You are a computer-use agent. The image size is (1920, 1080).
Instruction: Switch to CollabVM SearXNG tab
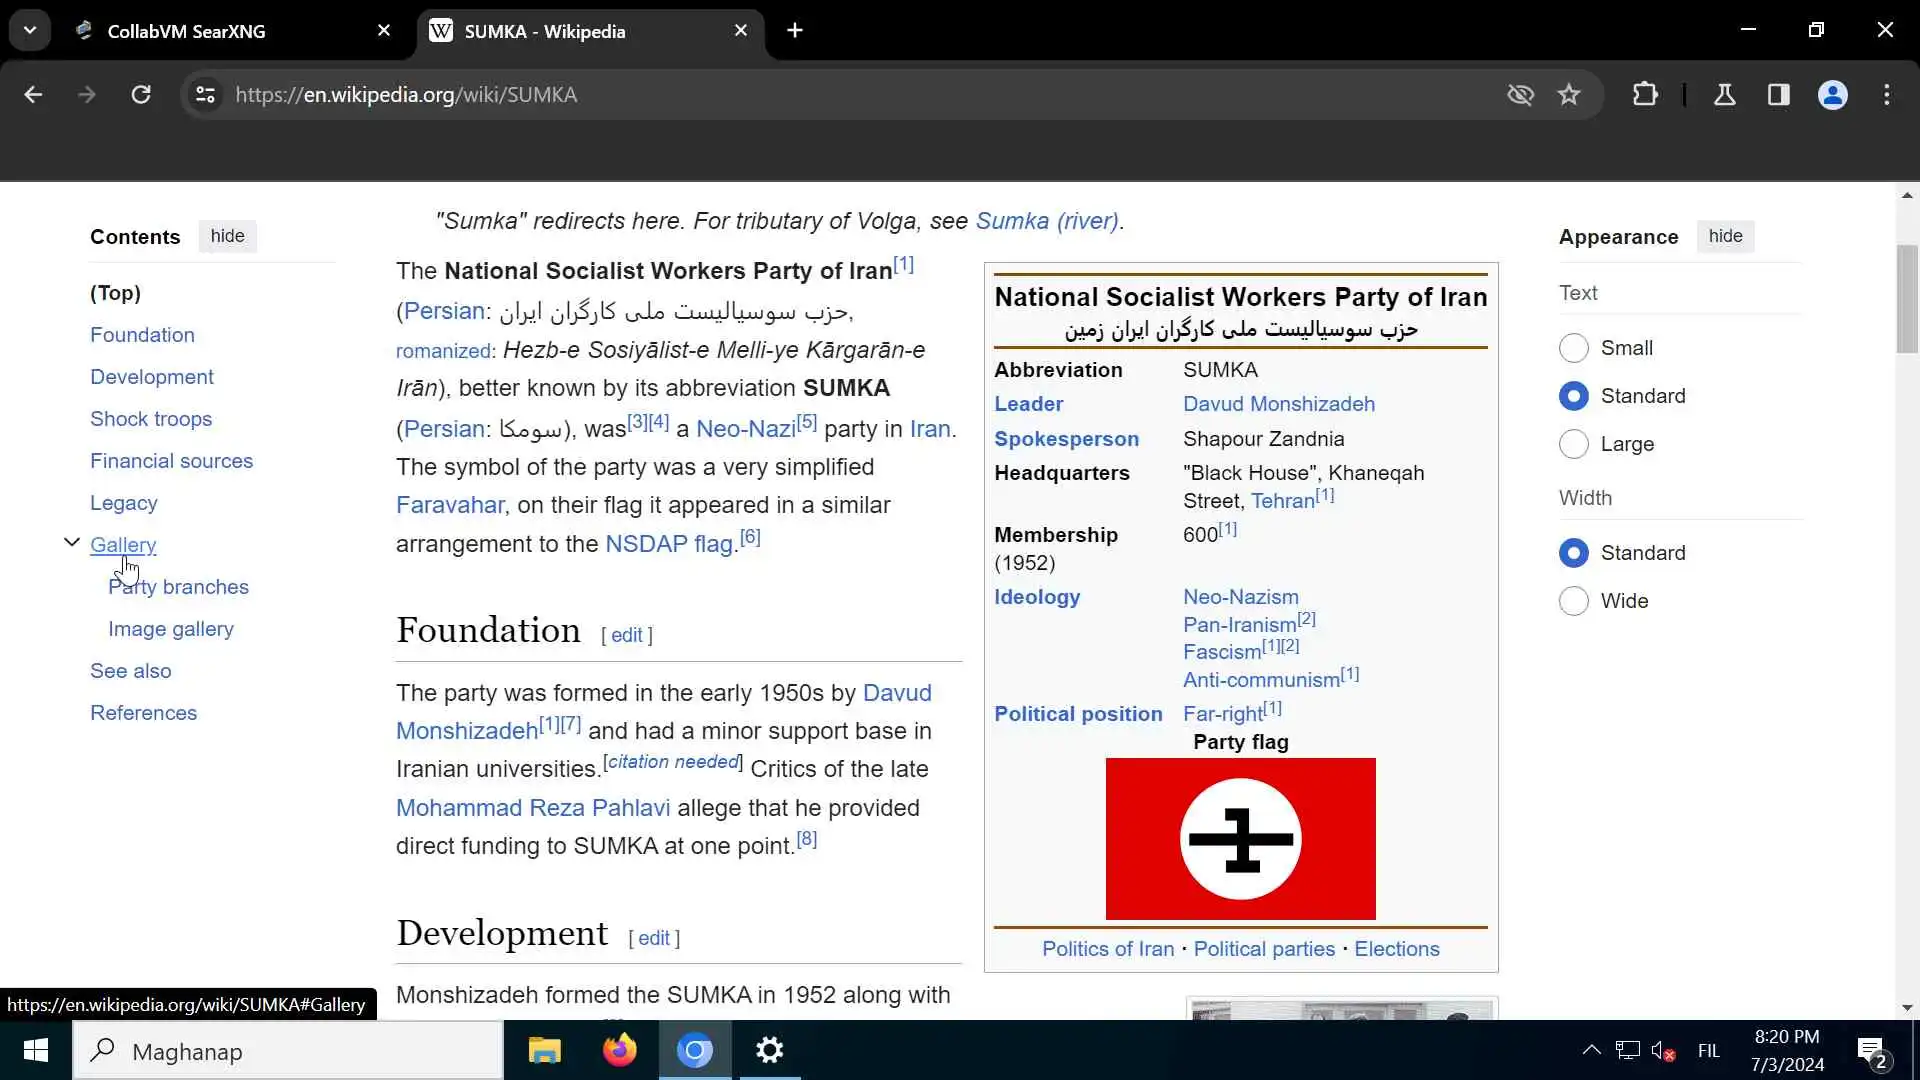[187, 31]
